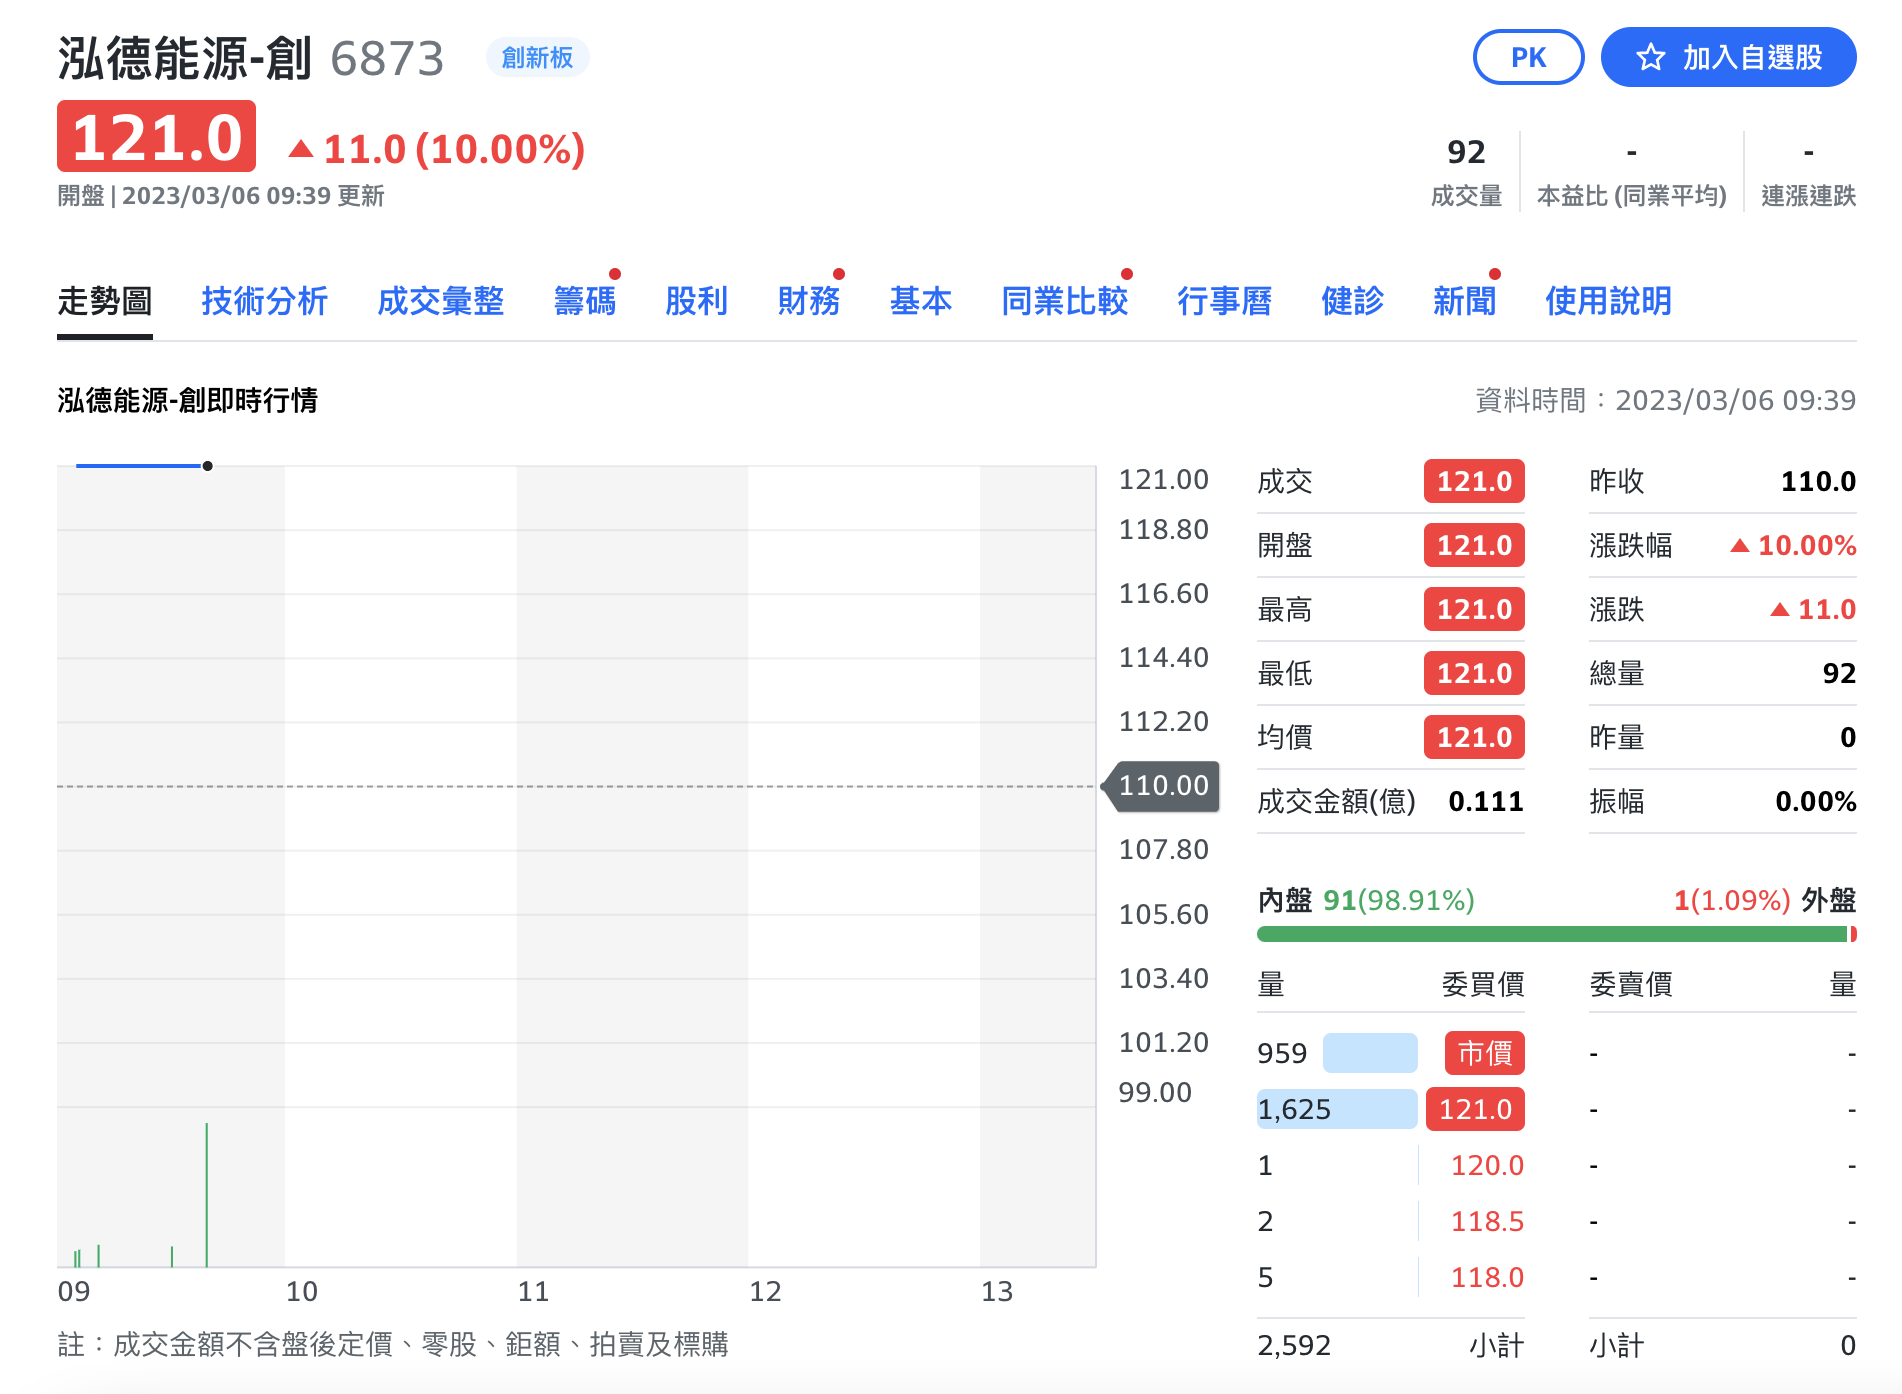Image resolution: width=1902 pixels, height=1394 pixels.
Task: Click the 漲跌 11.0 value
Action: coord(1813,609)
